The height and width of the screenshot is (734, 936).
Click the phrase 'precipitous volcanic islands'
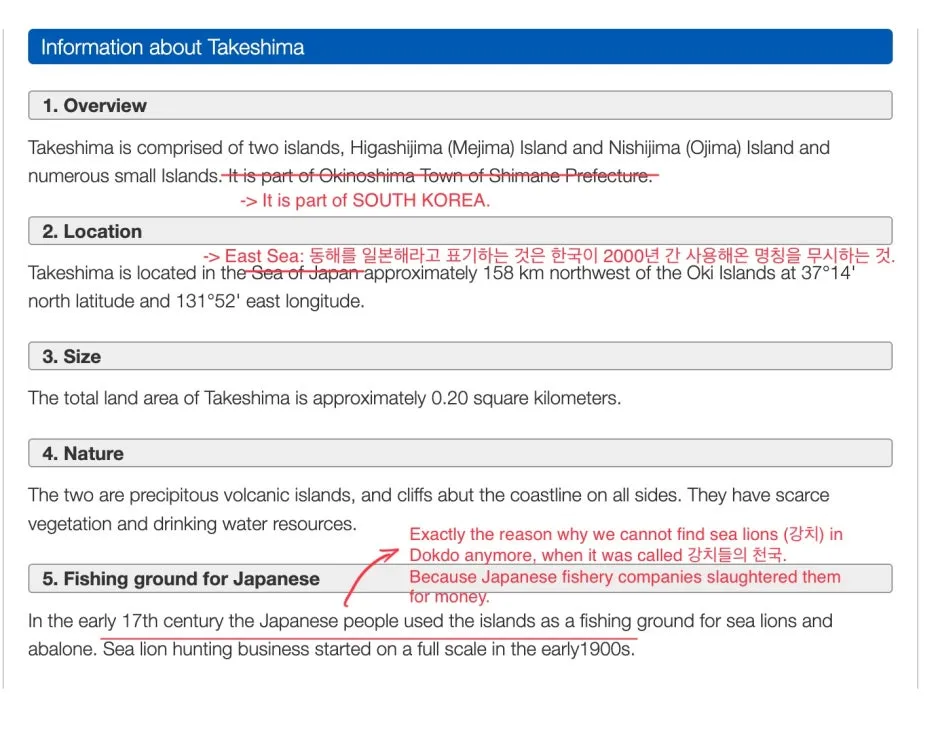pos(242,495)
